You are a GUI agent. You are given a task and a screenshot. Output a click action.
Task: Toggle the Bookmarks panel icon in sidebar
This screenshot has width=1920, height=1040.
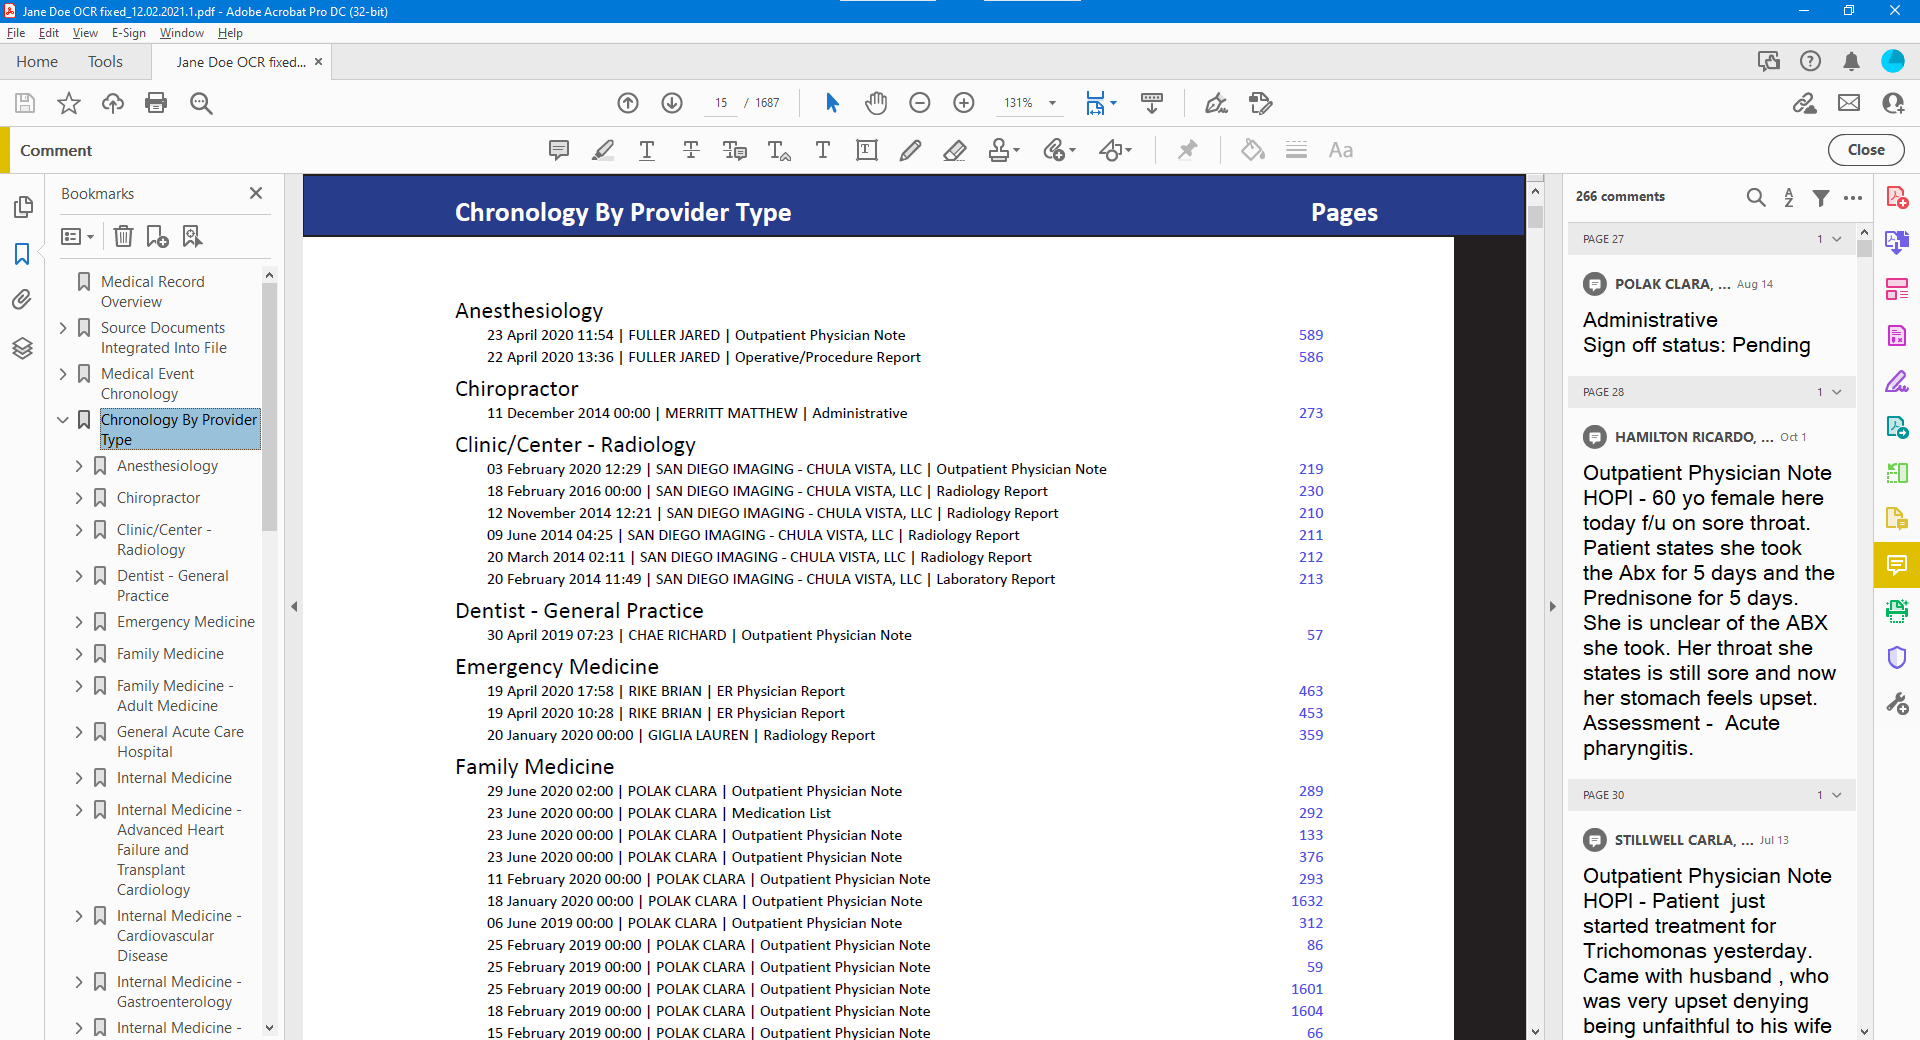22,254
